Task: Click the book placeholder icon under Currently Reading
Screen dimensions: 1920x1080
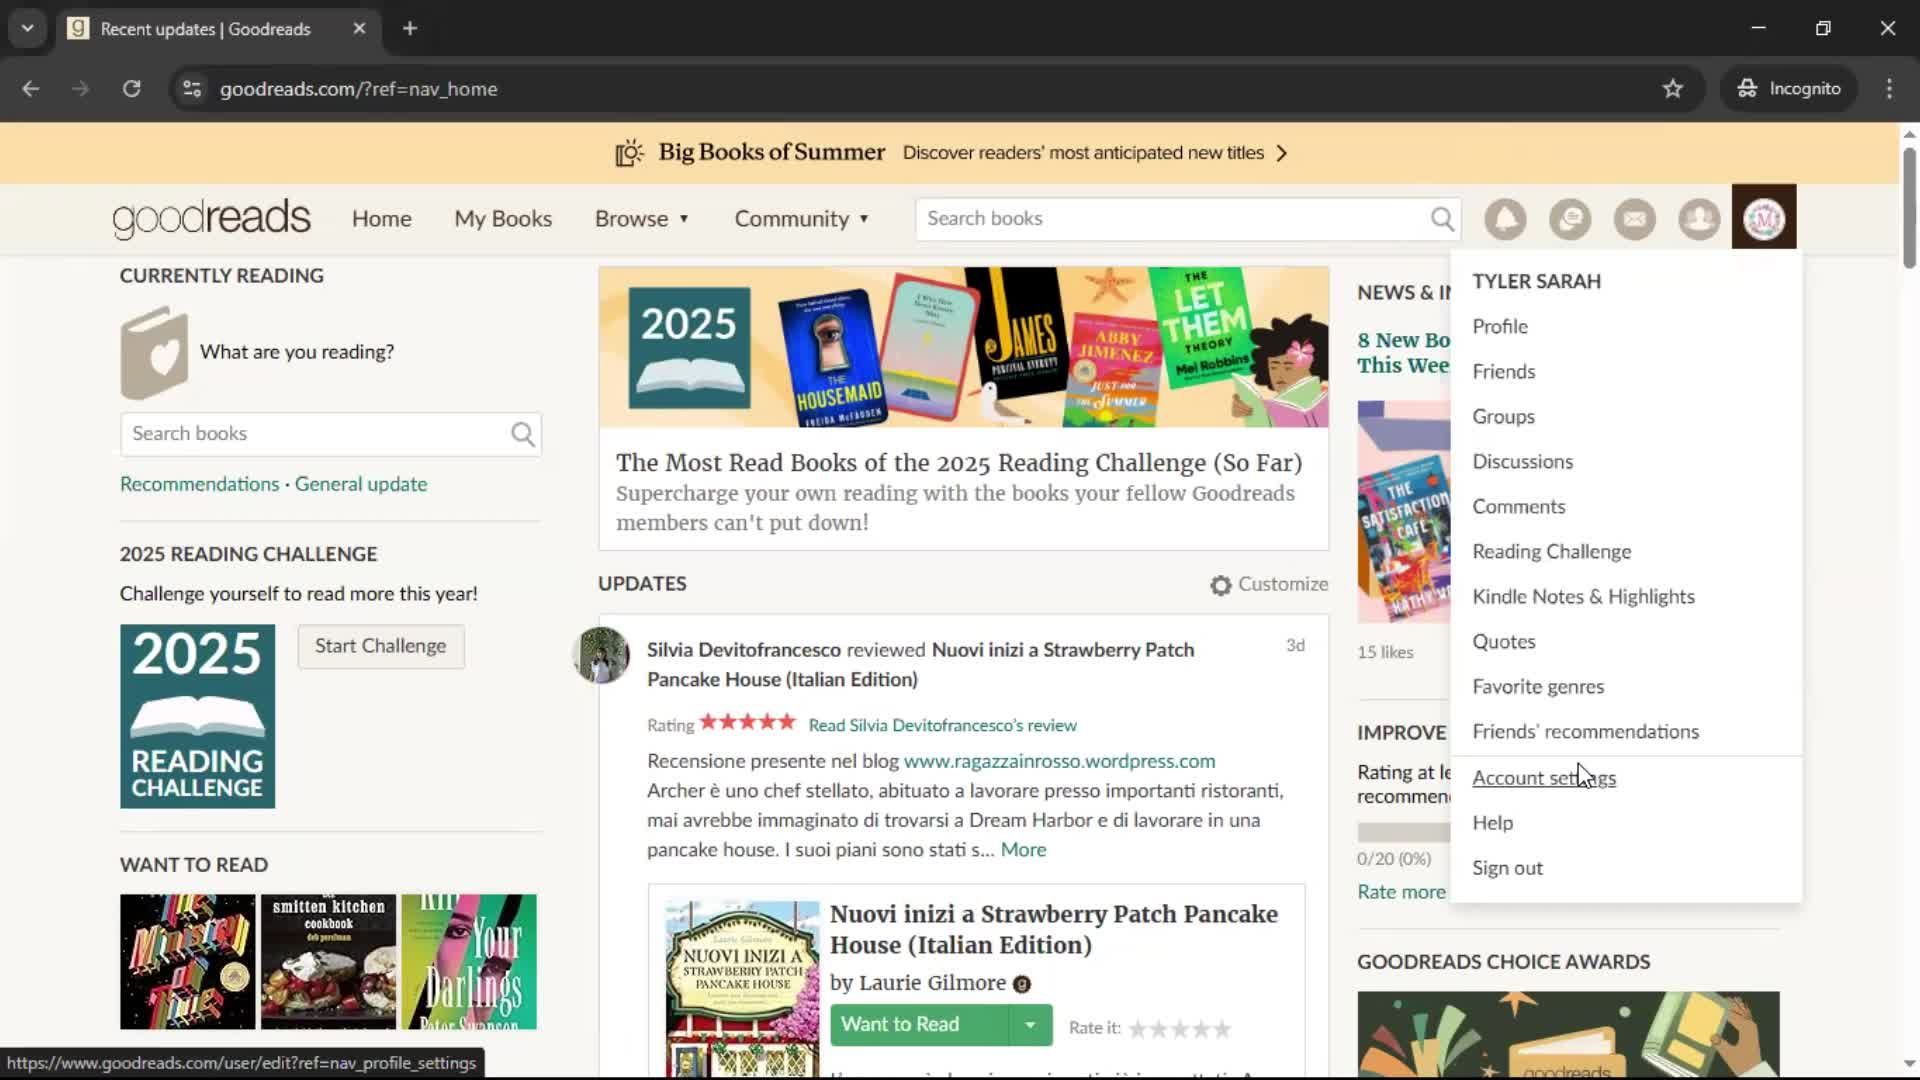Action: 154,353
